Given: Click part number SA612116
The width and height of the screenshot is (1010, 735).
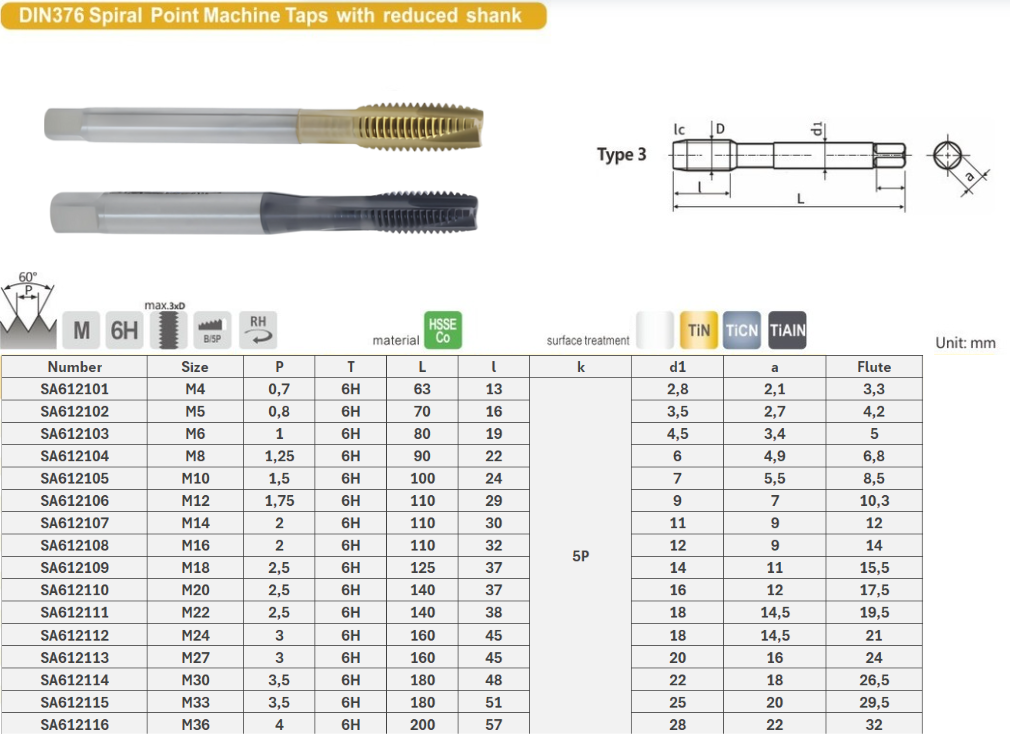Looking at the screenshot, I should click(x=75, y=724).
